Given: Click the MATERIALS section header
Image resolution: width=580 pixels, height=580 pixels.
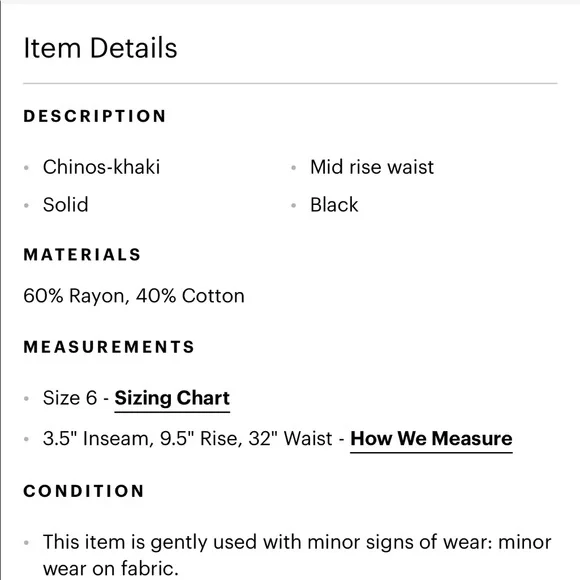Looking at the screenshot, I should [x=82, y=254].
